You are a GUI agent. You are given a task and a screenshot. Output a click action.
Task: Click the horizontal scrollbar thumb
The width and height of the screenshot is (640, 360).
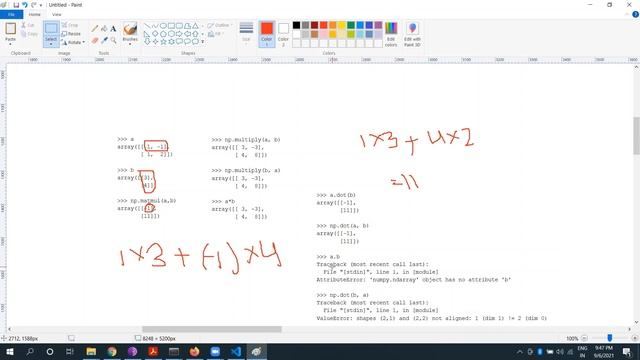coord(211,329)
